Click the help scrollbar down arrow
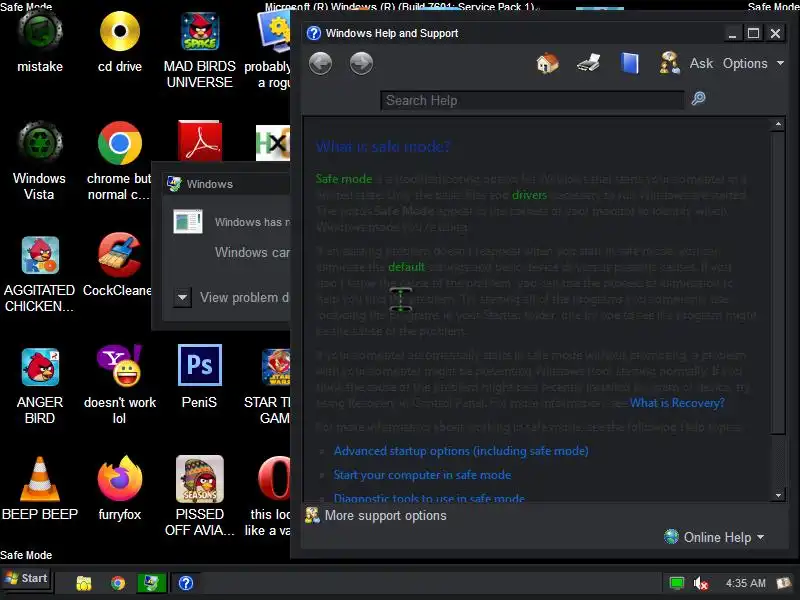800x600 pixels. coord(778,495)
